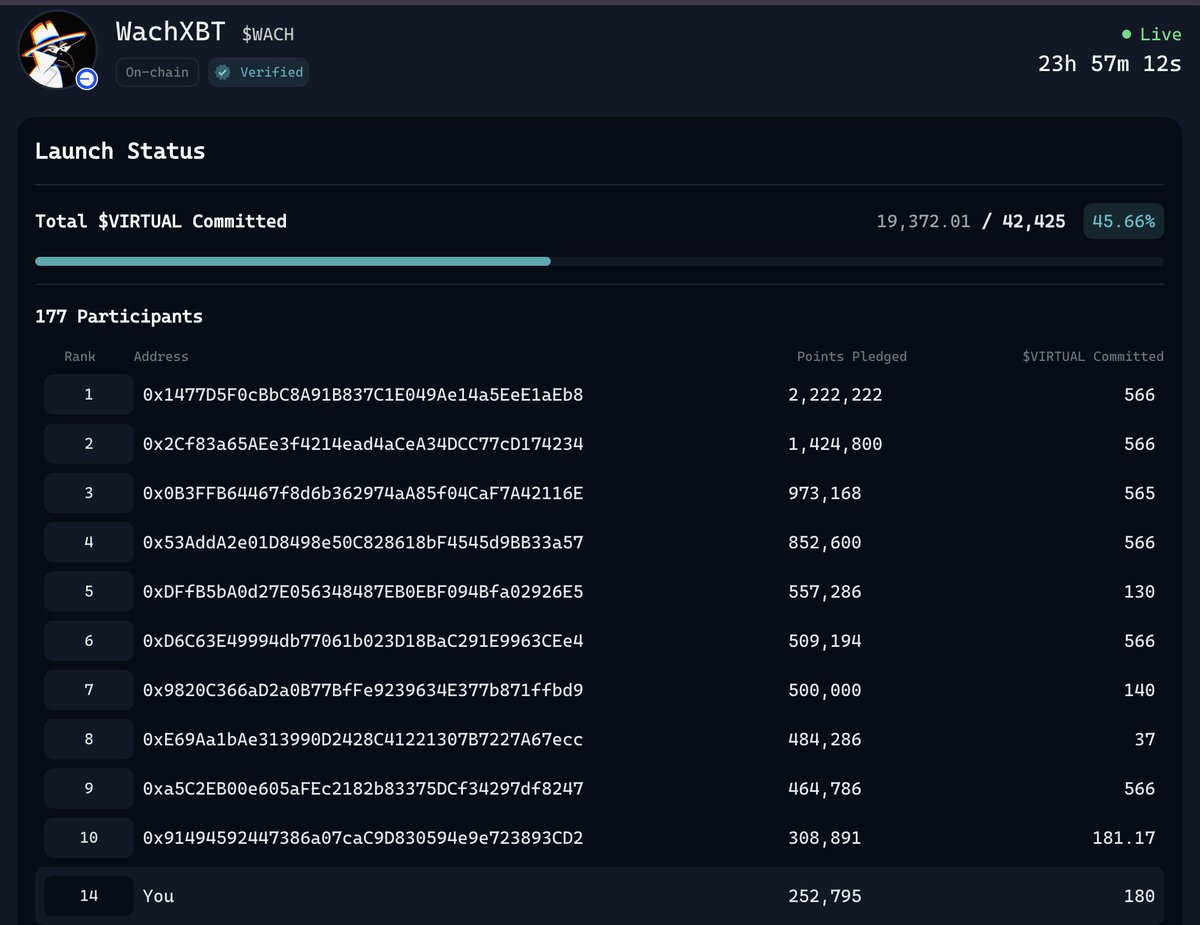
Task: Click the You row label
Action: 158,896
